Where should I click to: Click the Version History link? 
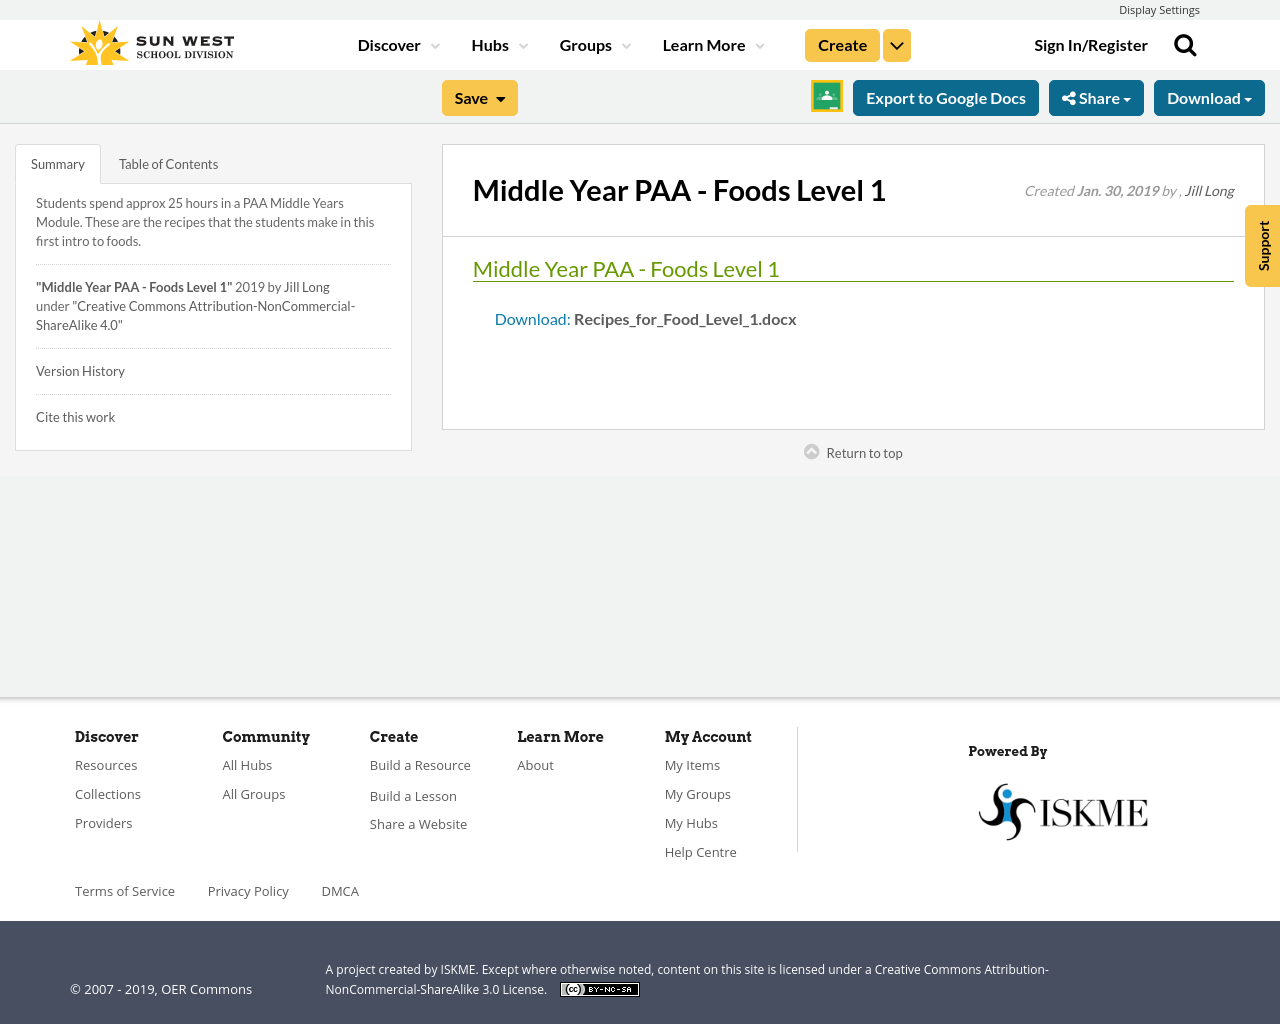click(80, 370)
